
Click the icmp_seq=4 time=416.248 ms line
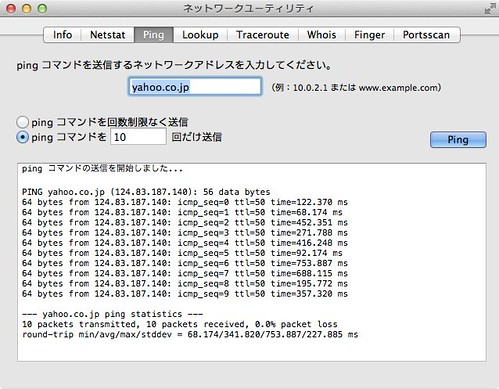[185, 243]
